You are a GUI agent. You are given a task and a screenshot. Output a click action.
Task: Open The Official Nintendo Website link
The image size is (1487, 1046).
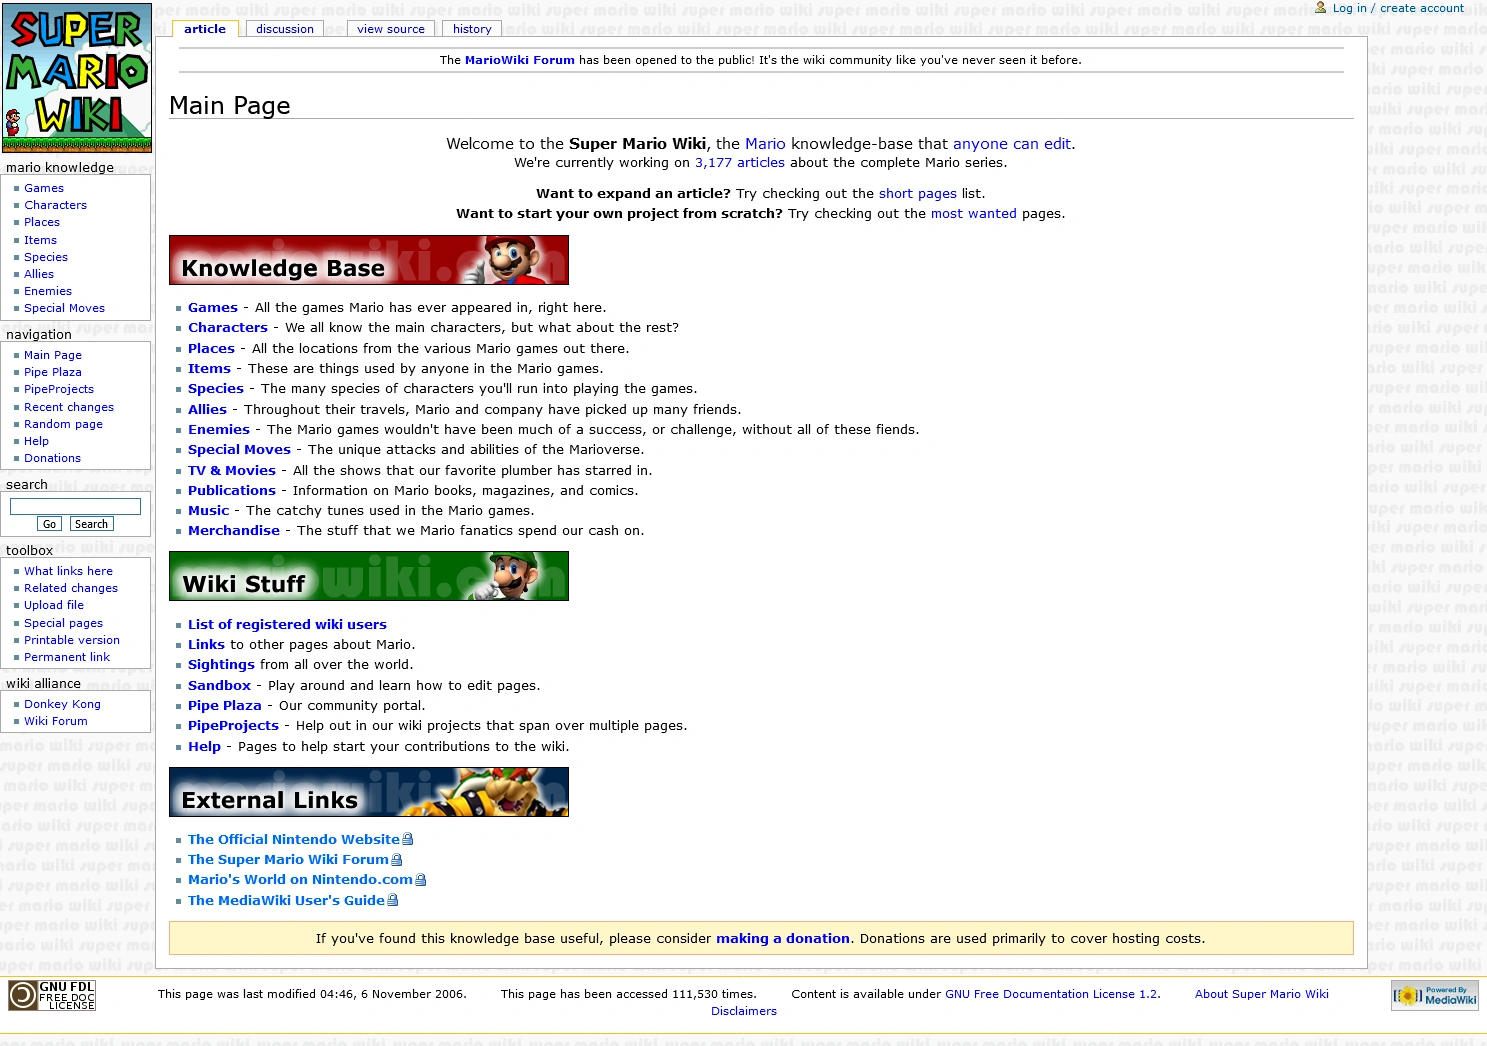pos(294,840)
